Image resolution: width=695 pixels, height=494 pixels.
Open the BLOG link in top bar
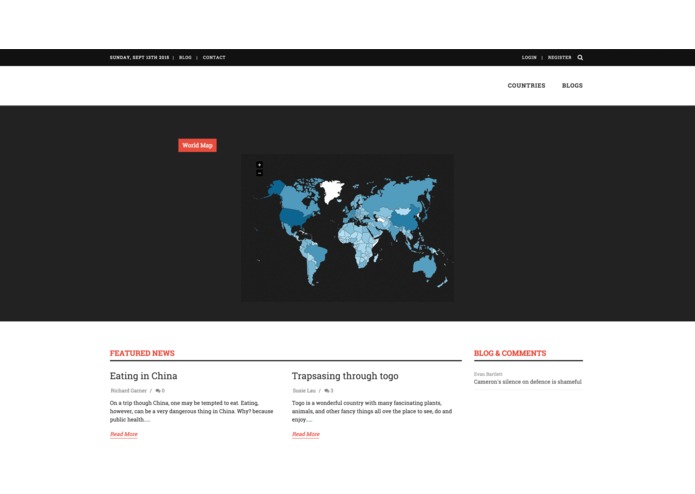185,58
